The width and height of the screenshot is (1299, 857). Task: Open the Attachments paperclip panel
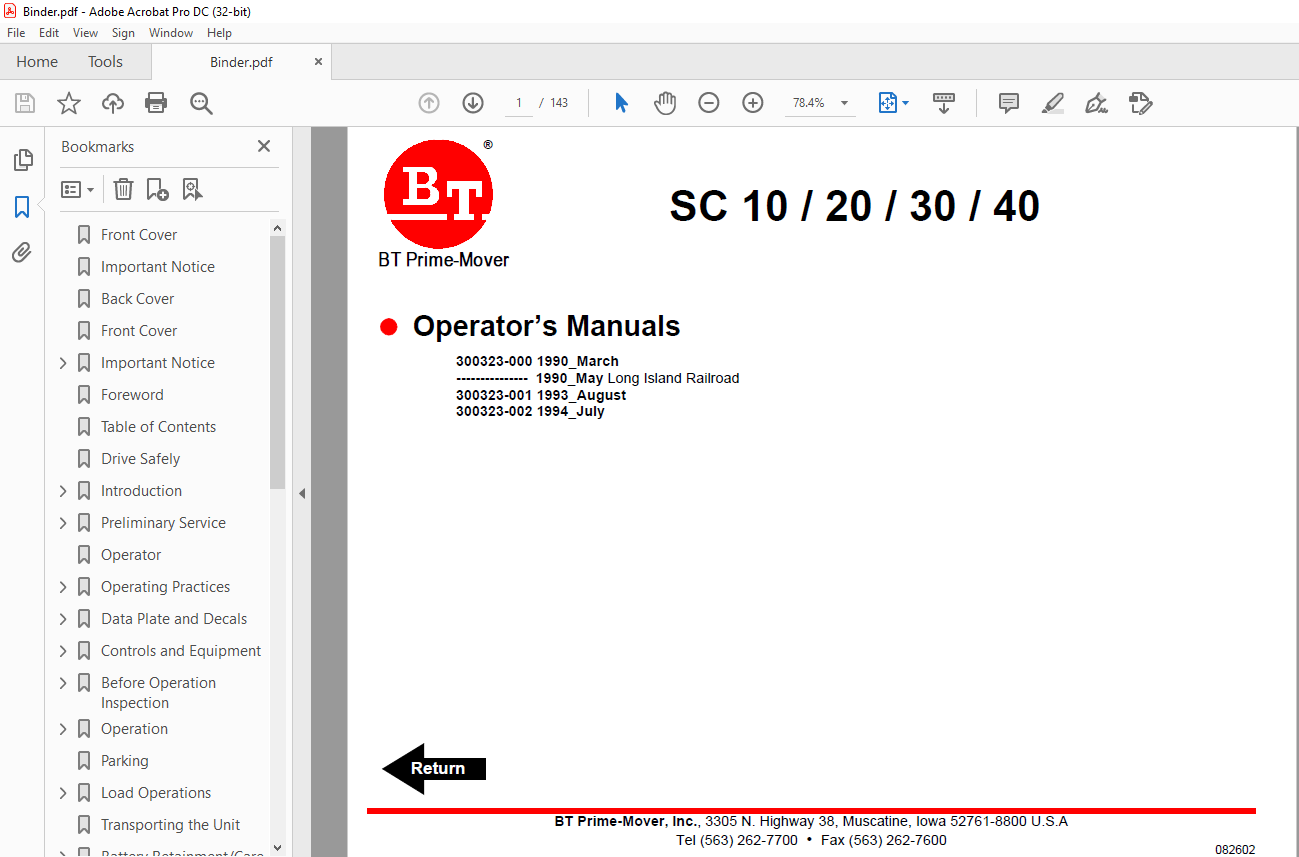point(22,252)
